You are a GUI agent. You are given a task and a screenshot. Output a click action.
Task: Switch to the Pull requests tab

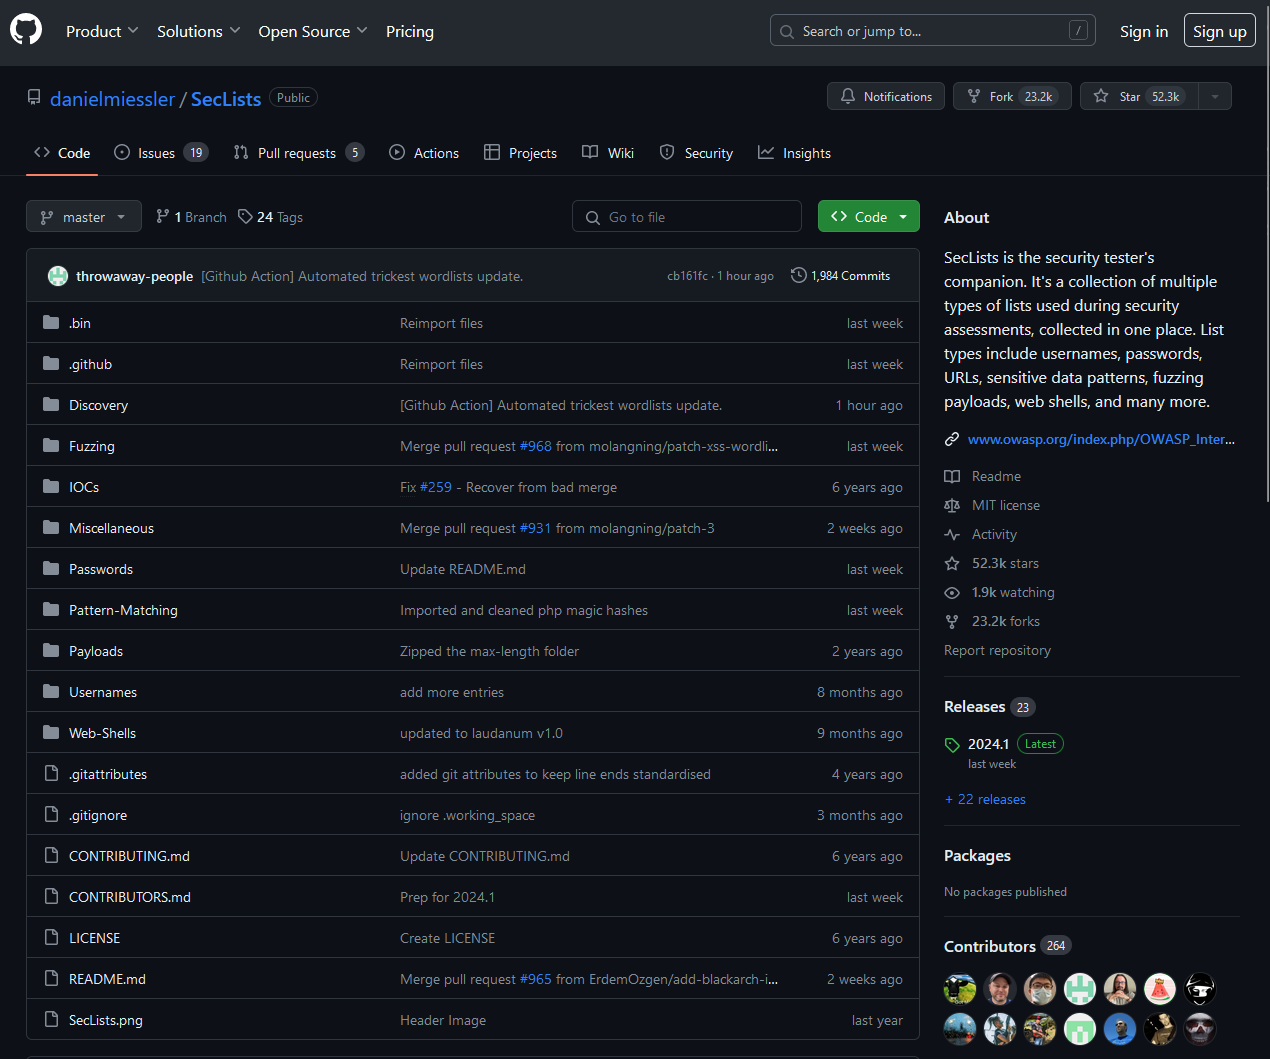[298, 152]
